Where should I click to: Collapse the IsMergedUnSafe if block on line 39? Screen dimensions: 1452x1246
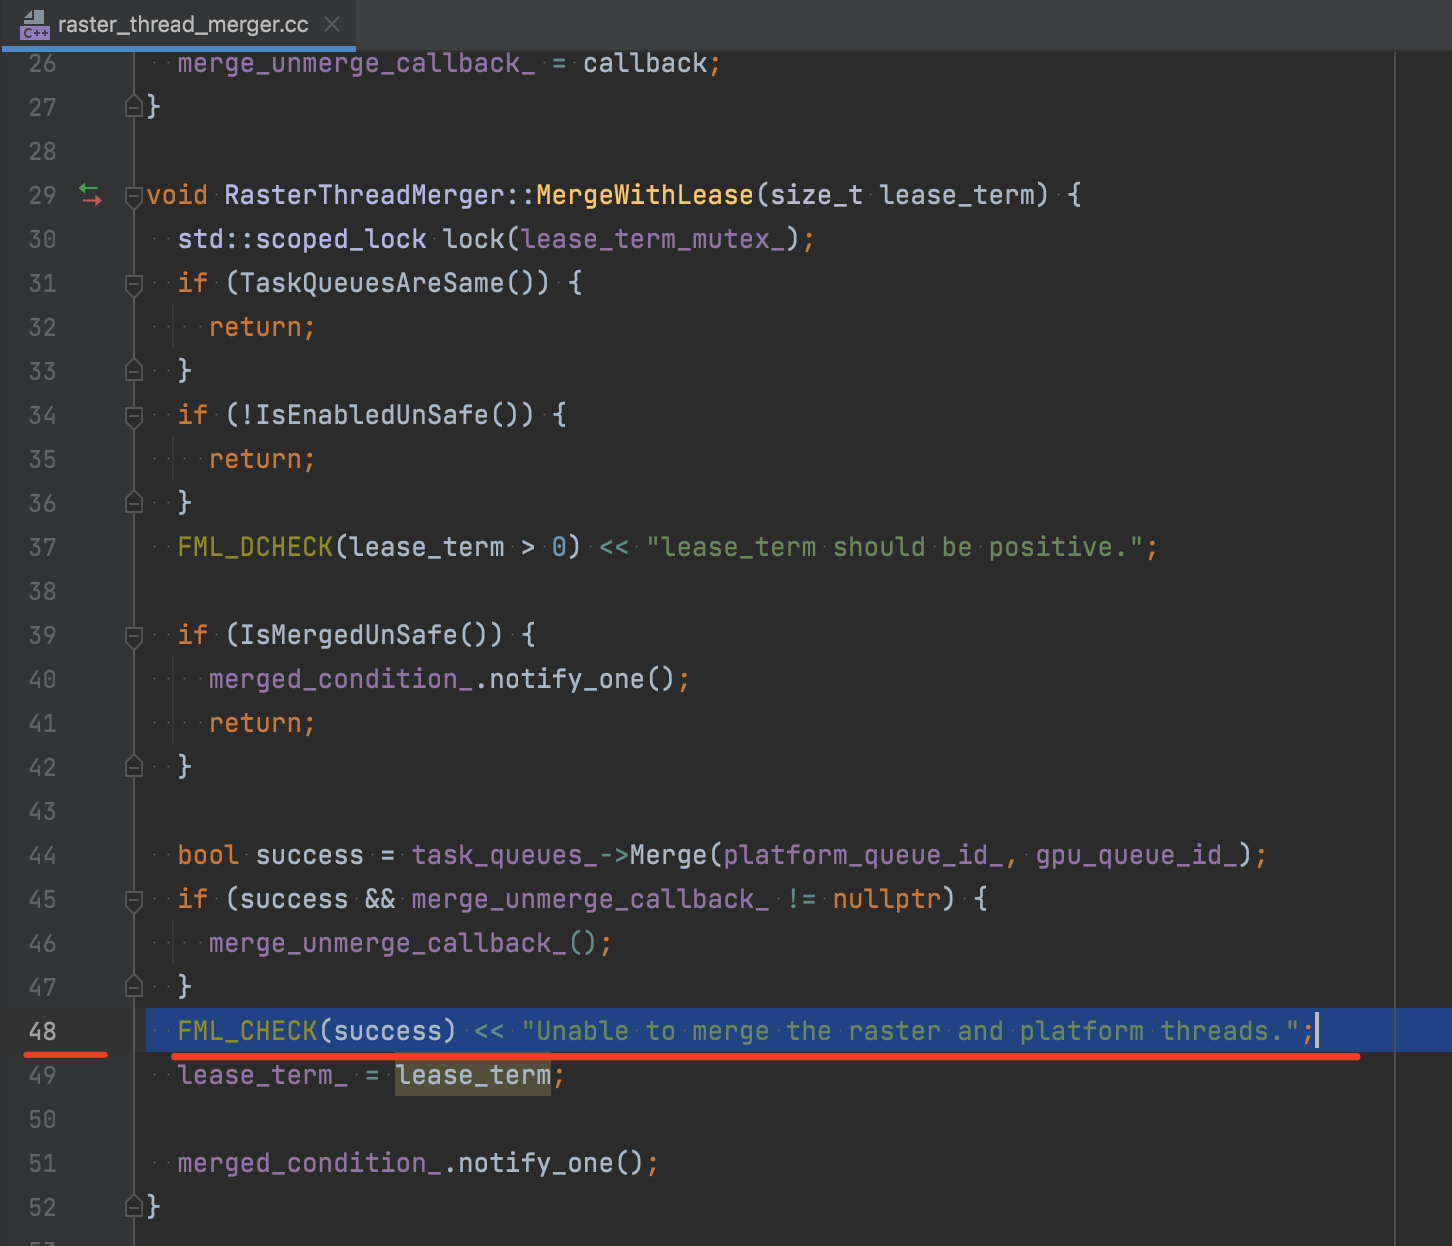[133, 636]
